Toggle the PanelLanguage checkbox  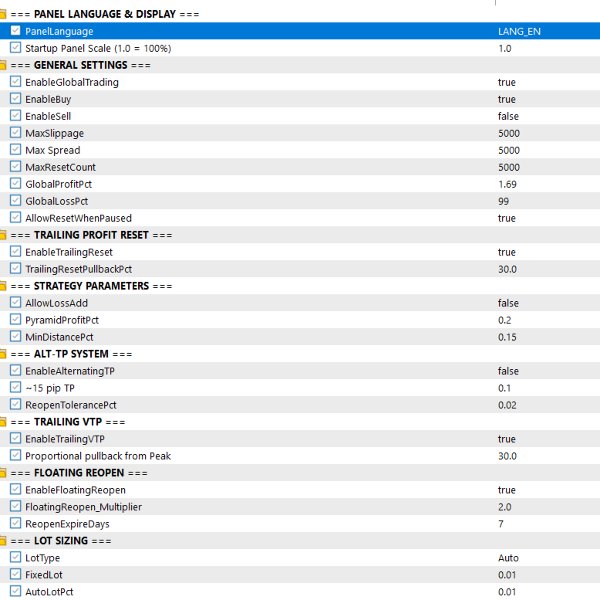[15, 31]
